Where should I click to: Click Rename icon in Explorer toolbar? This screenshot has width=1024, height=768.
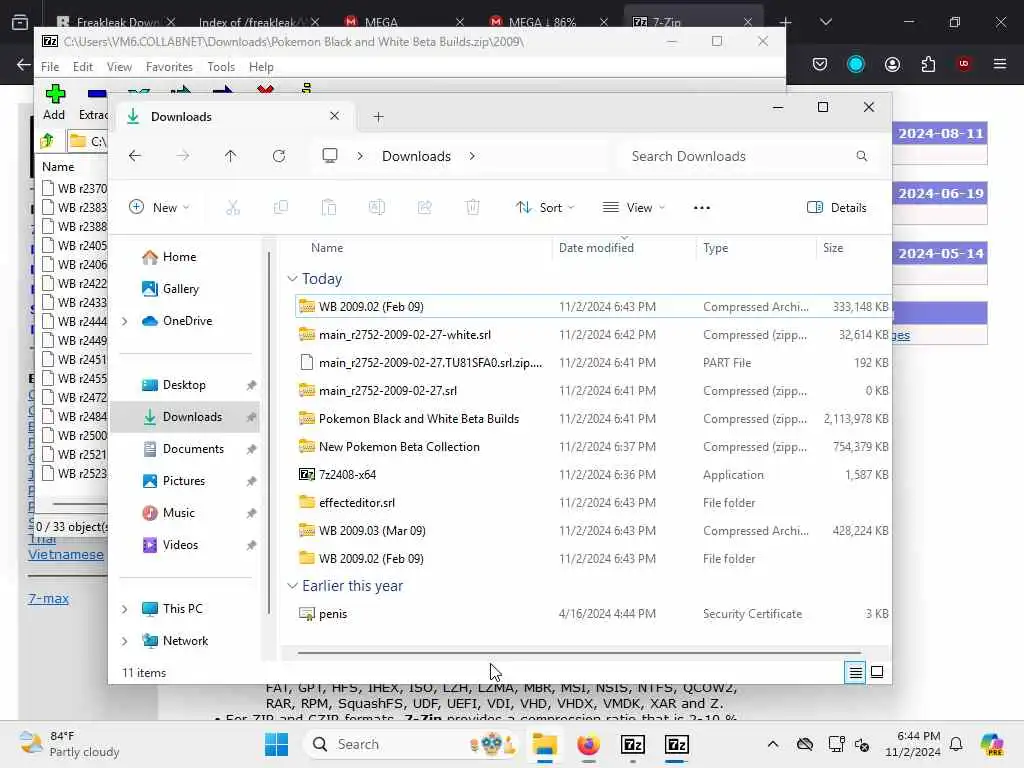377,208
